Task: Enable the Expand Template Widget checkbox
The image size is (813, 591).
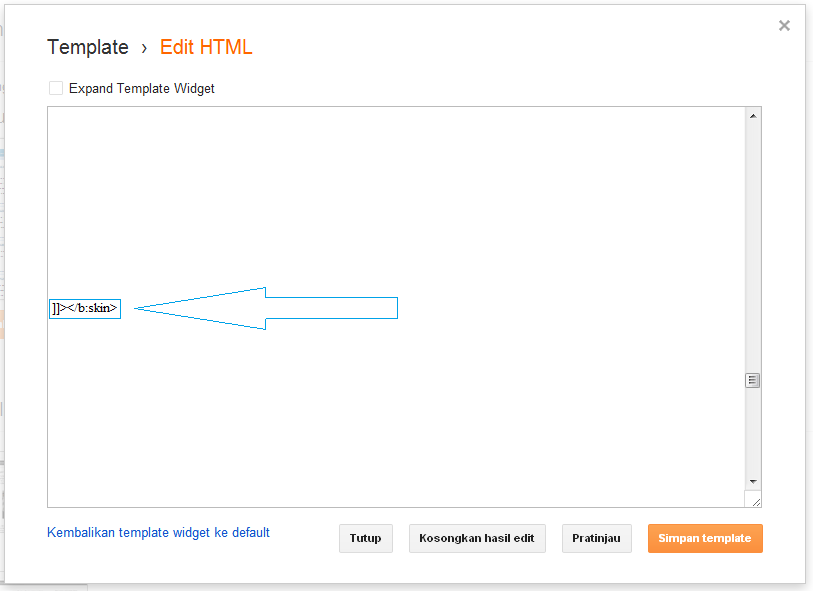Action: [x=56, y=88]
